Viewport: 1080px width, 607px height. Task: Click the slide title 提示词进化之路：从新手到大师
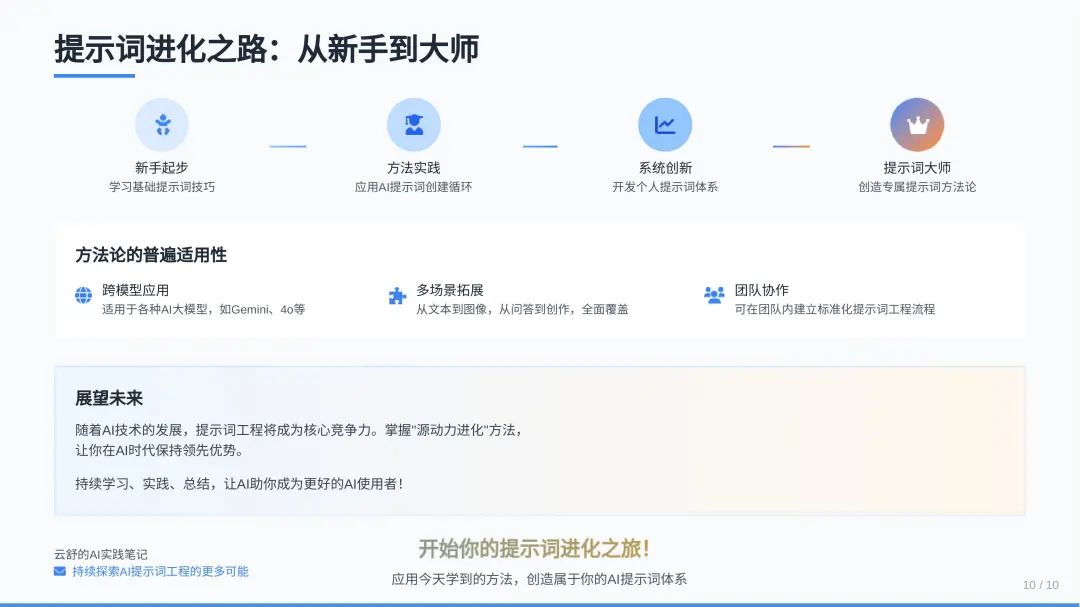(267, 49)
